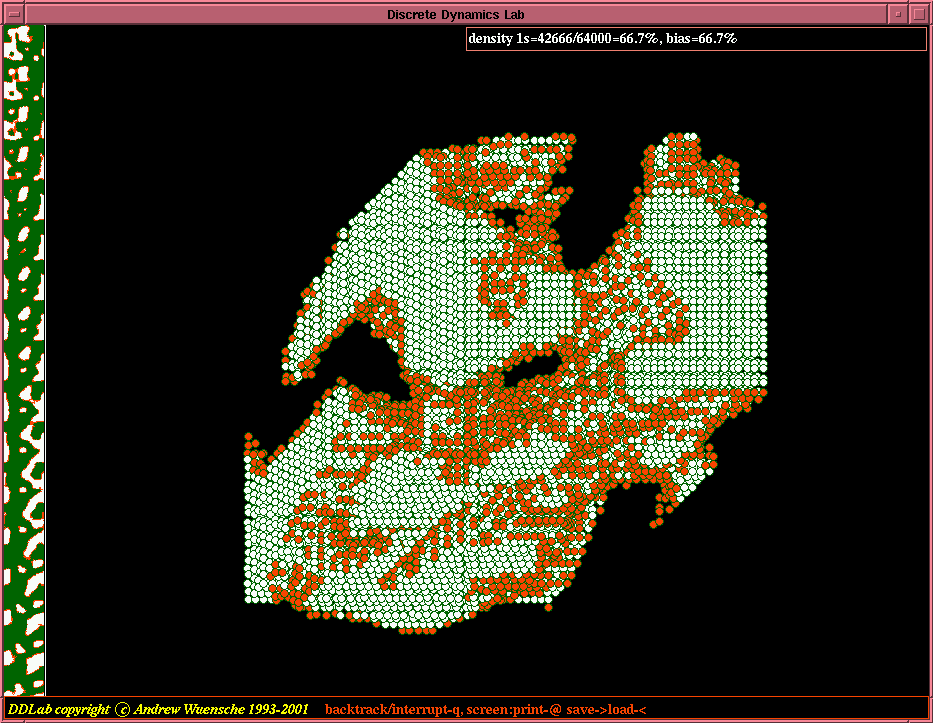Open the window menu button in title bar
Image resolution: width=933 pixels, height=723 pixels.
pos(14,14)
